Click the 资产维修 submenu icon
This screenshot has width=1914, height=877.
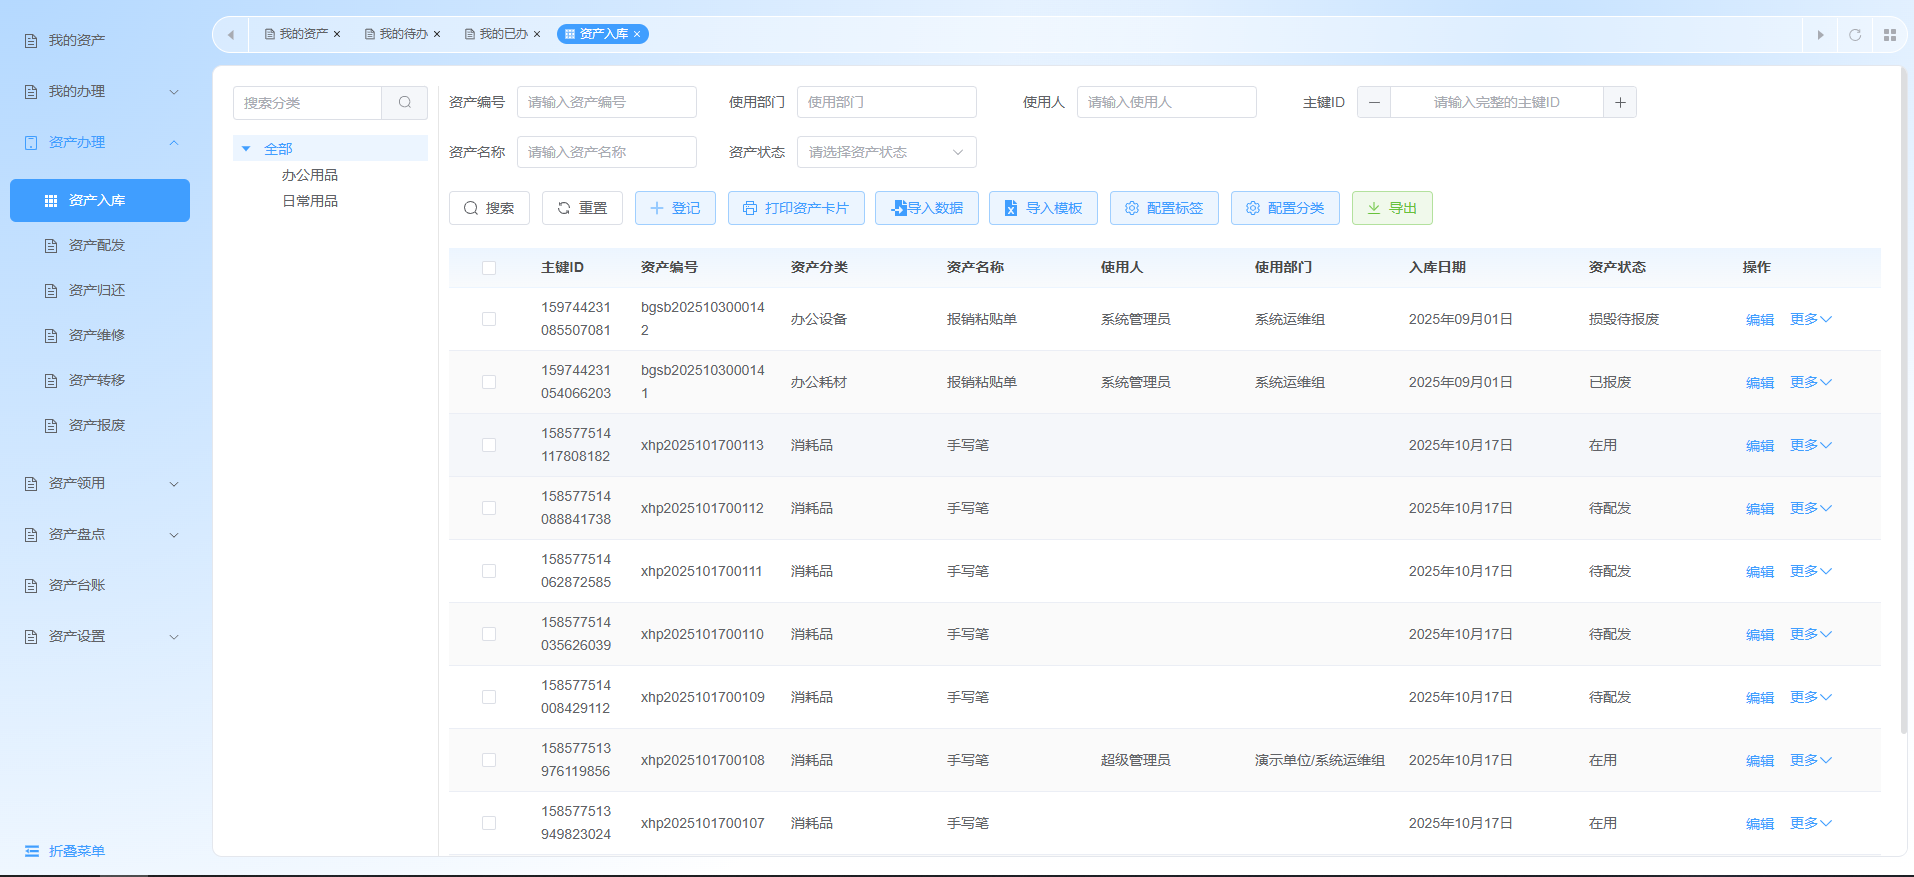click(51, 335)
